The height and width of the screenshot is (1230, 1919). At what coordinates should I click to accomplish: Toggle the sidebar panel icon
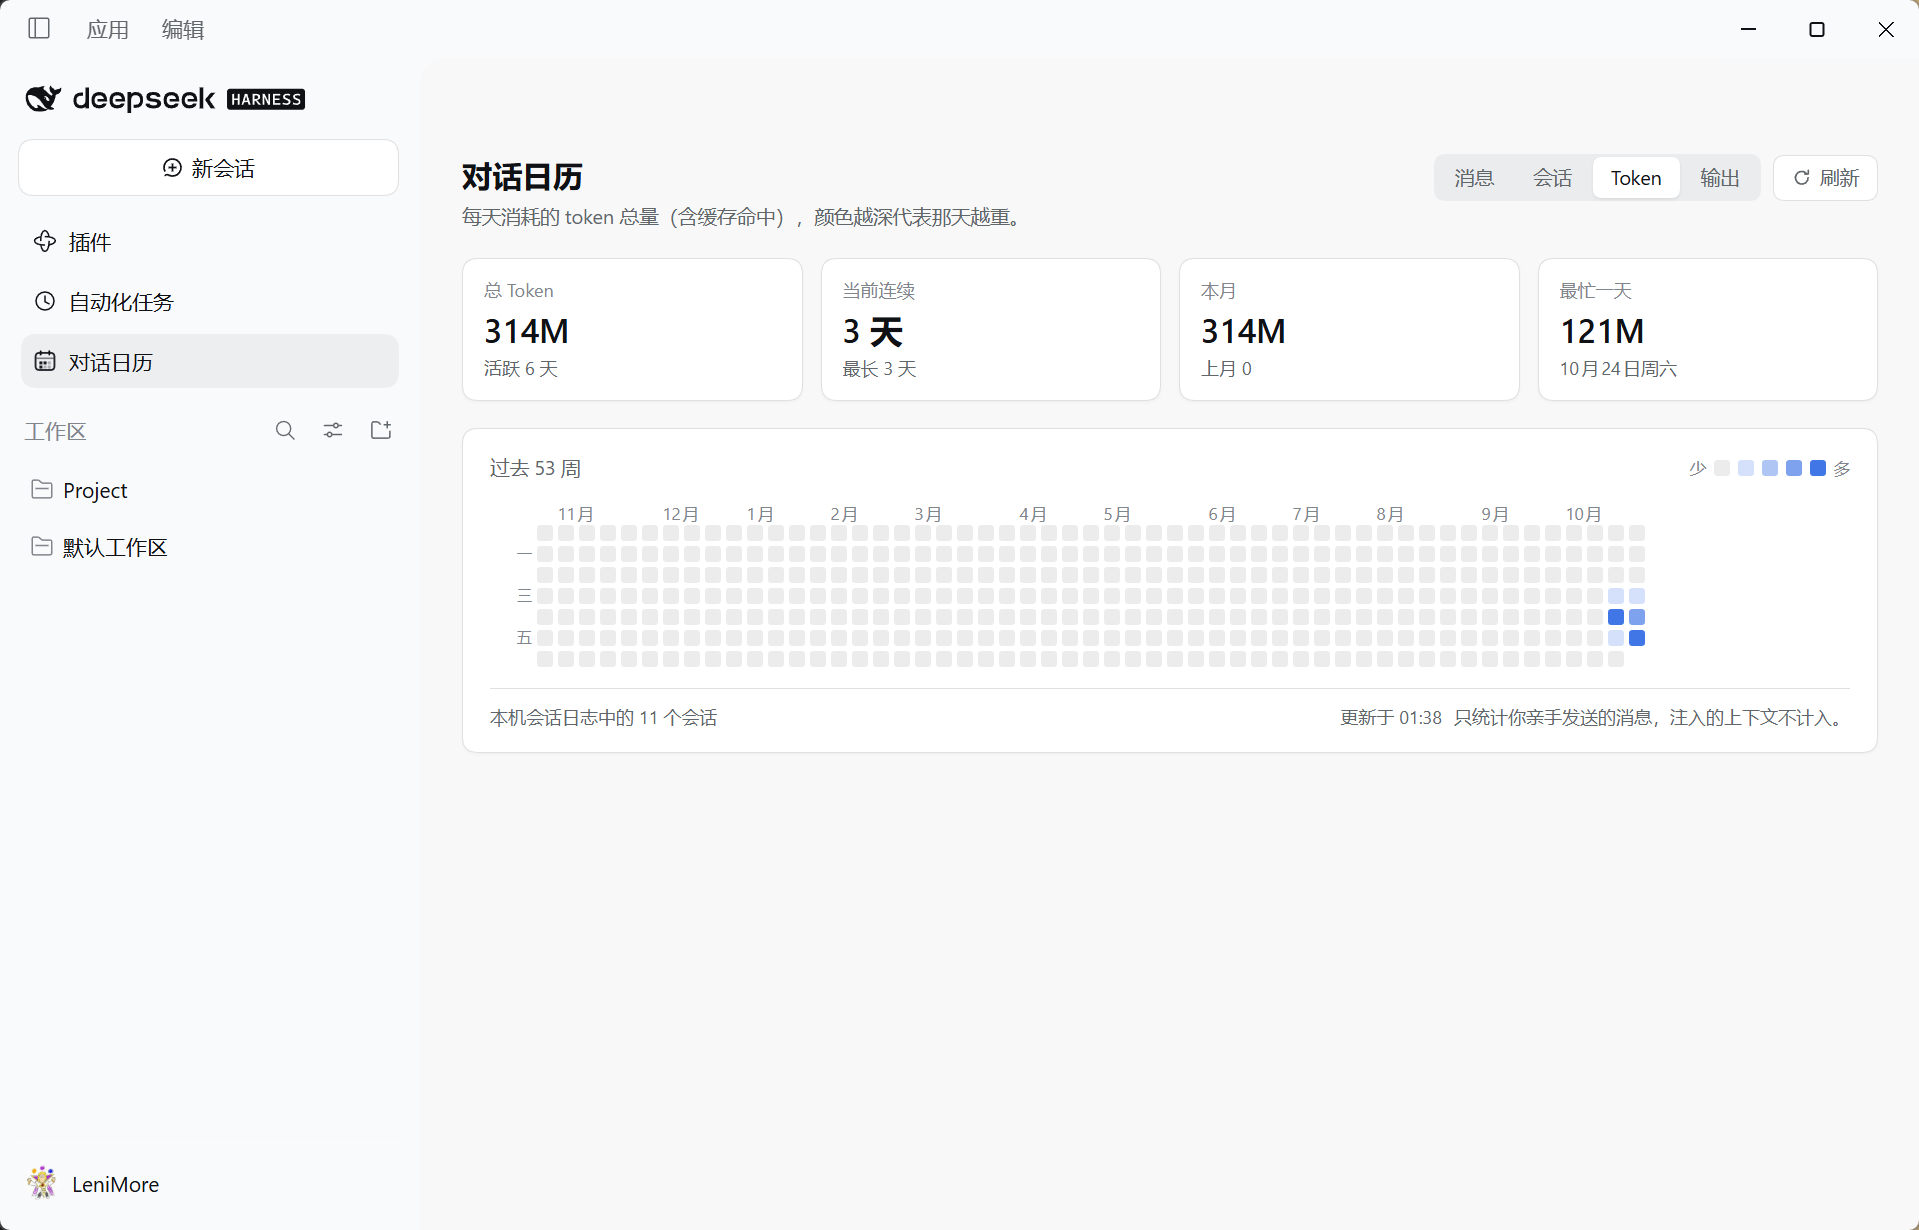click(39, 29)
